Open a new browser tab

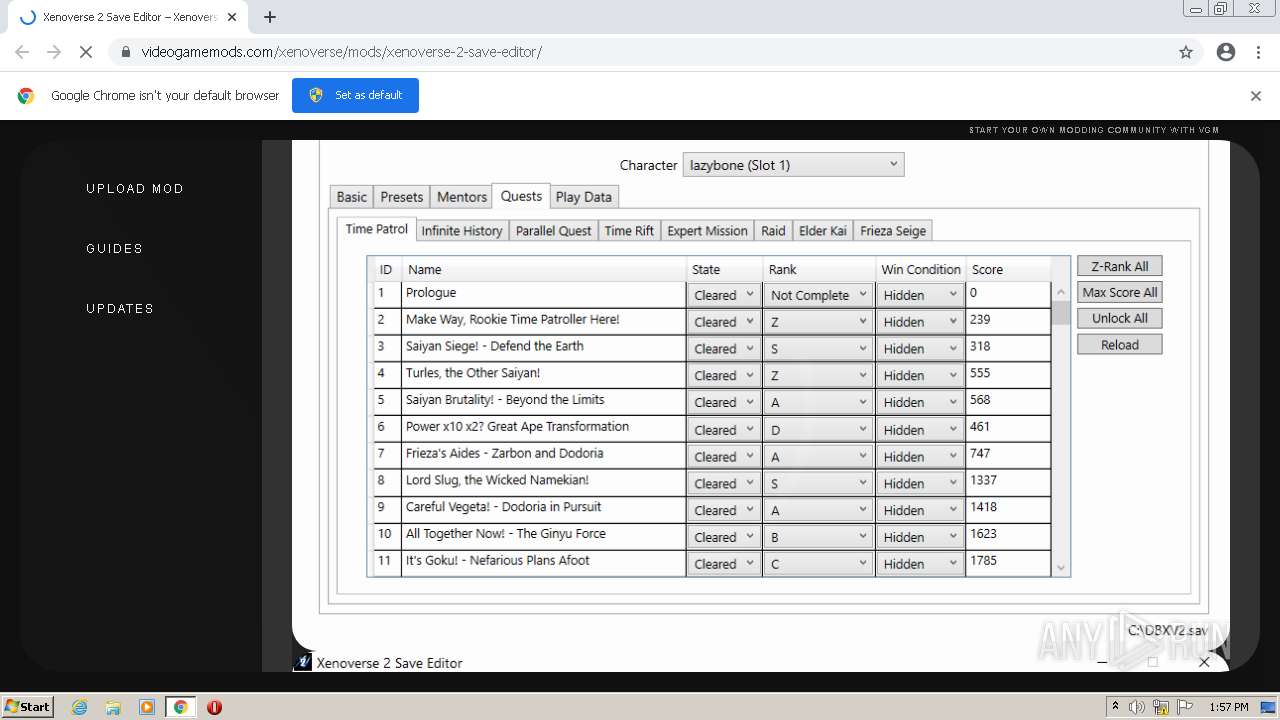click(270, 17)
